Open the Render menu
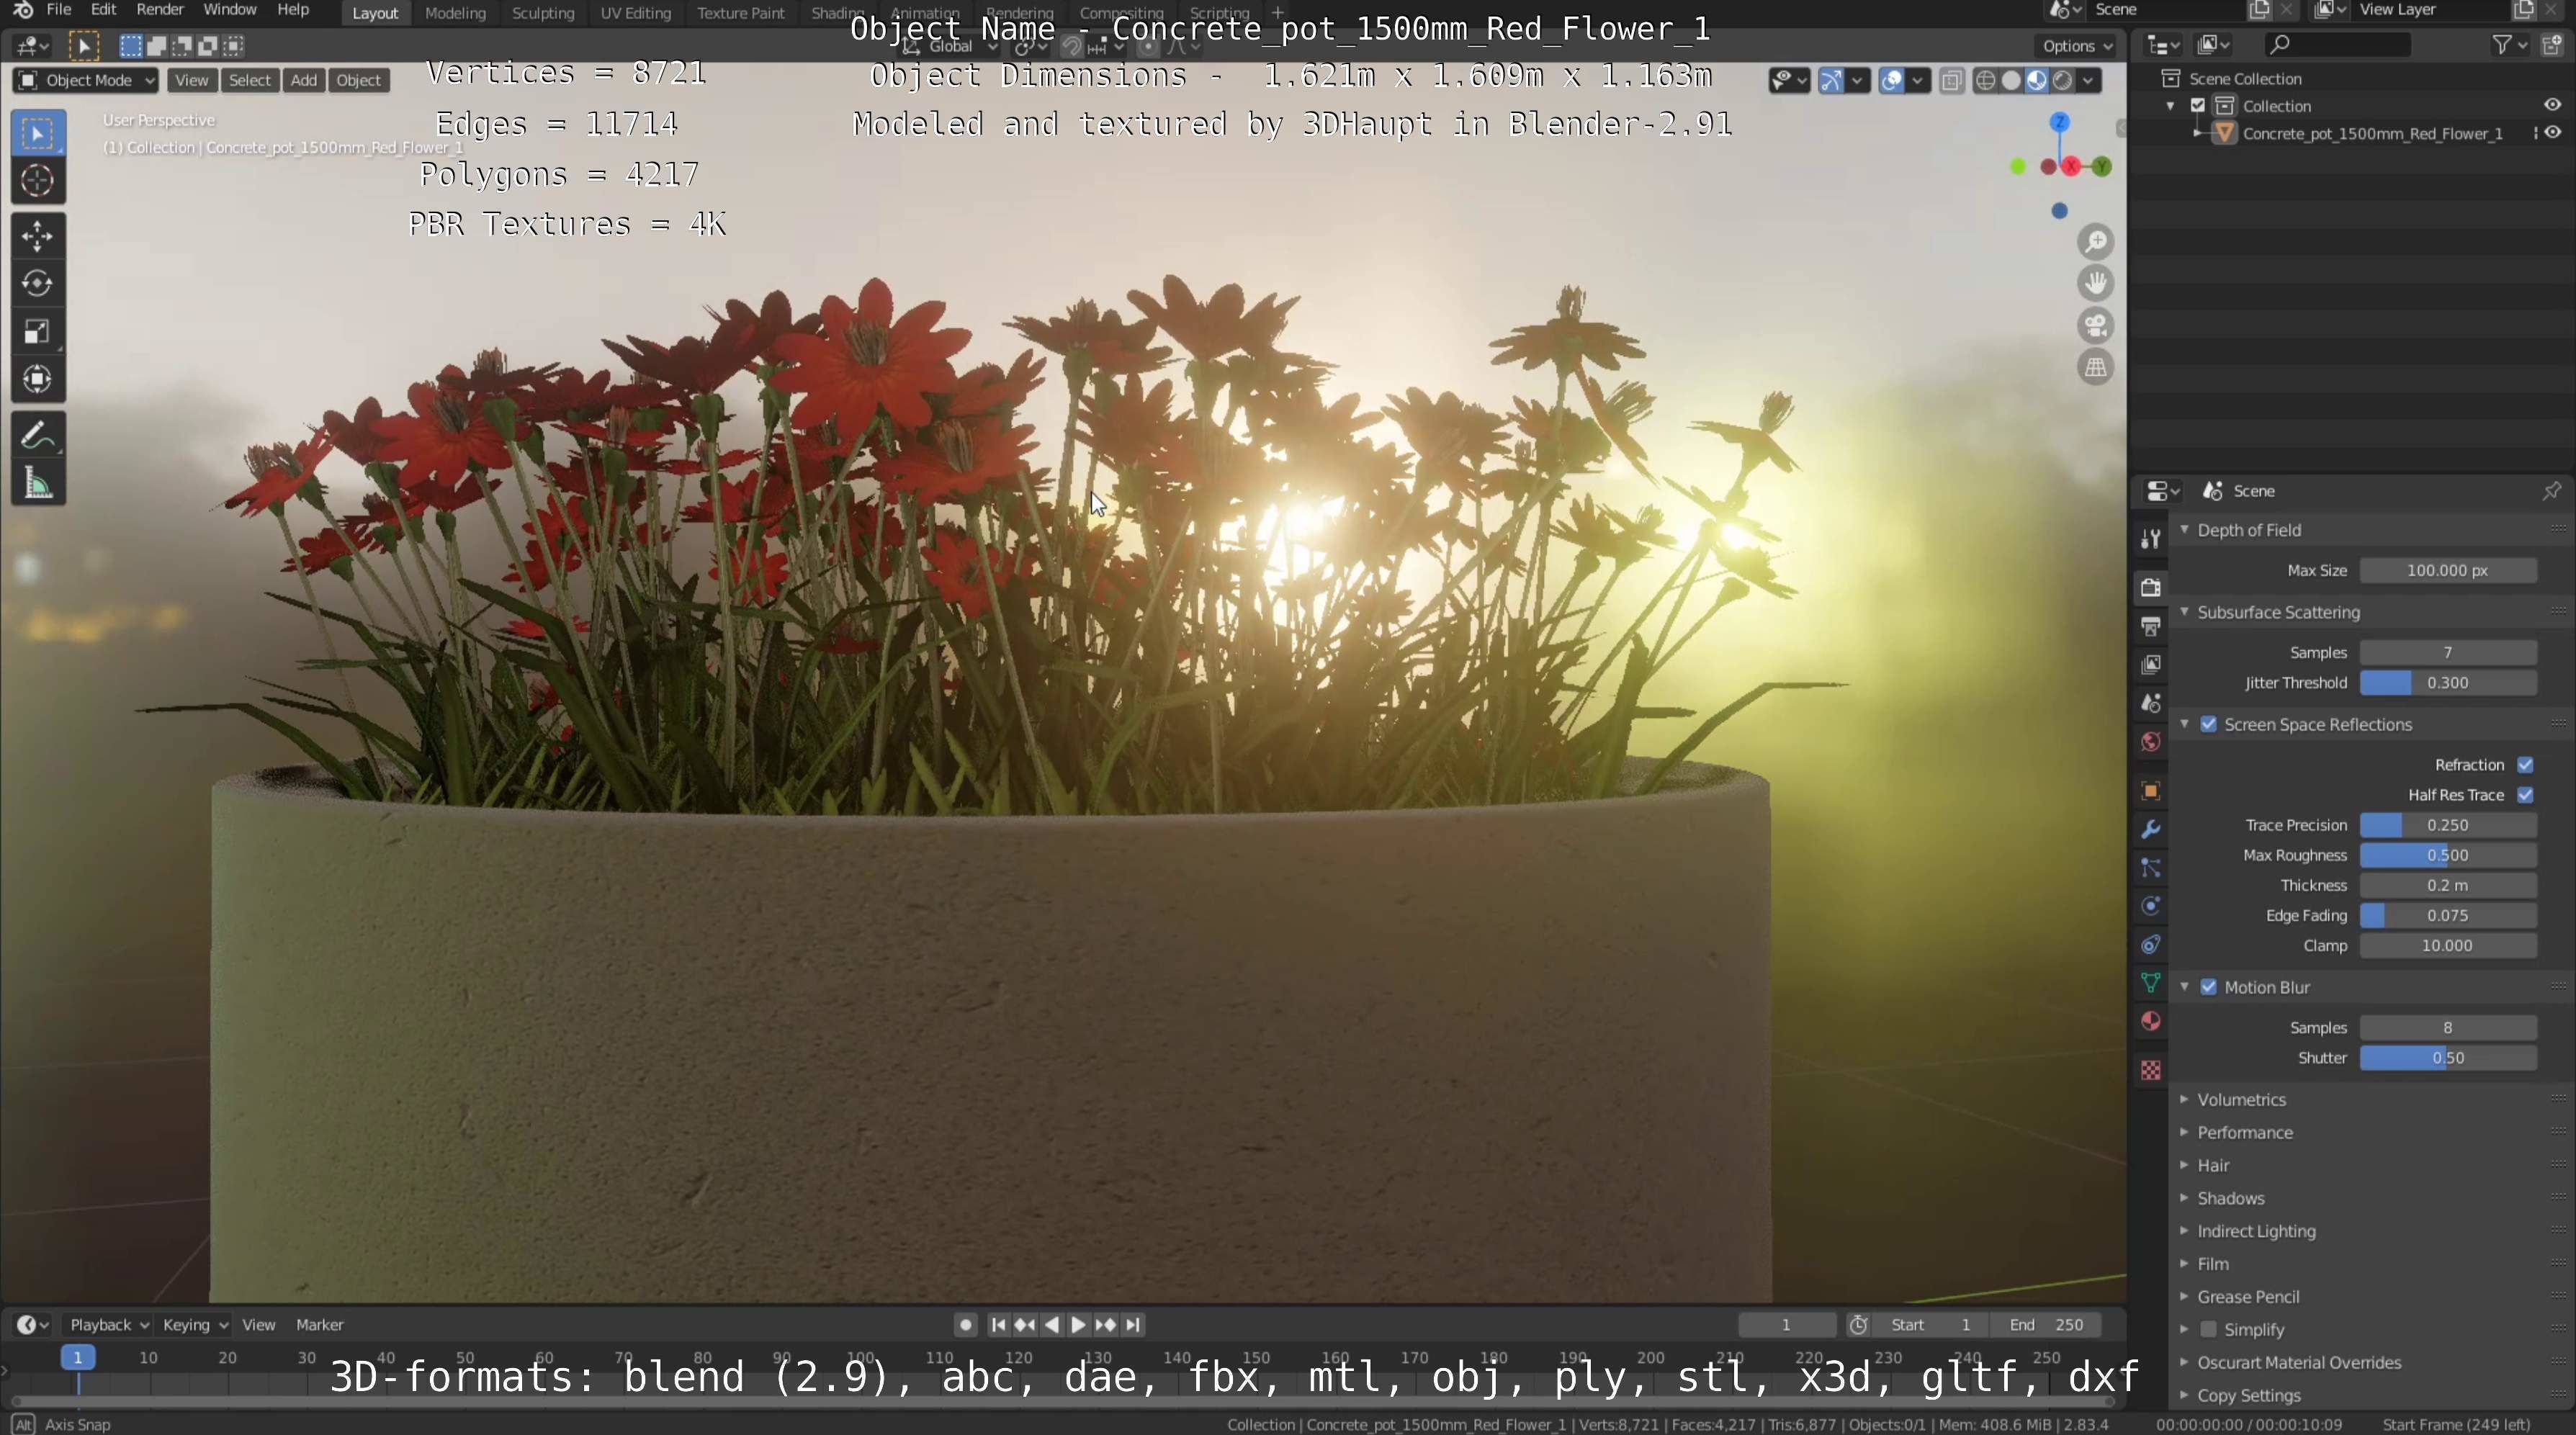 pos(159,10)
